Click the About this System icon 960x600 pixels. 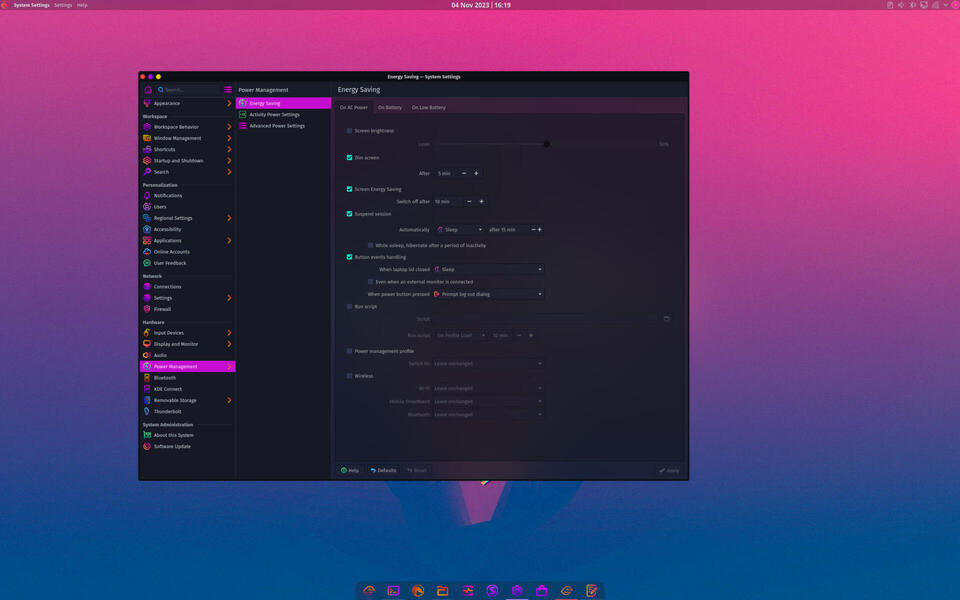coord(147,435)
